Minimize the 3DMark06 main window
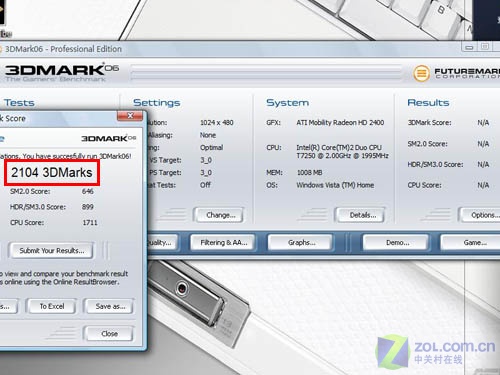The width and height of the screenshot is (500, 375). (469, 47)
